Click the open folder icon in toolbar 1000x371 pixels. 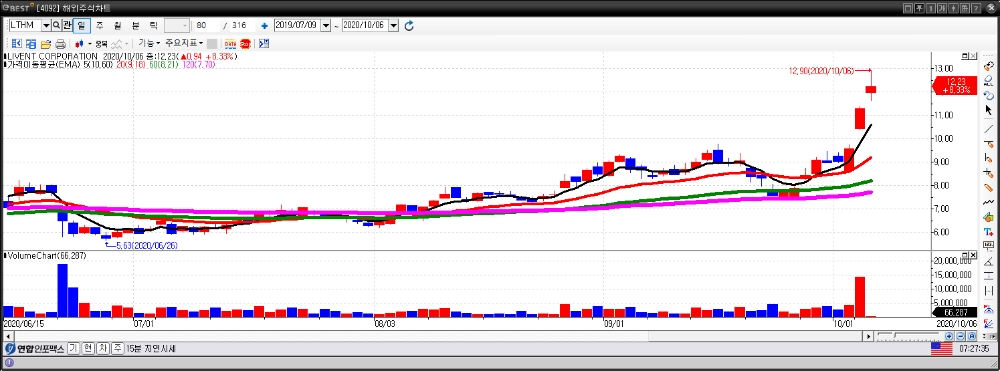[x=46, y=44]
